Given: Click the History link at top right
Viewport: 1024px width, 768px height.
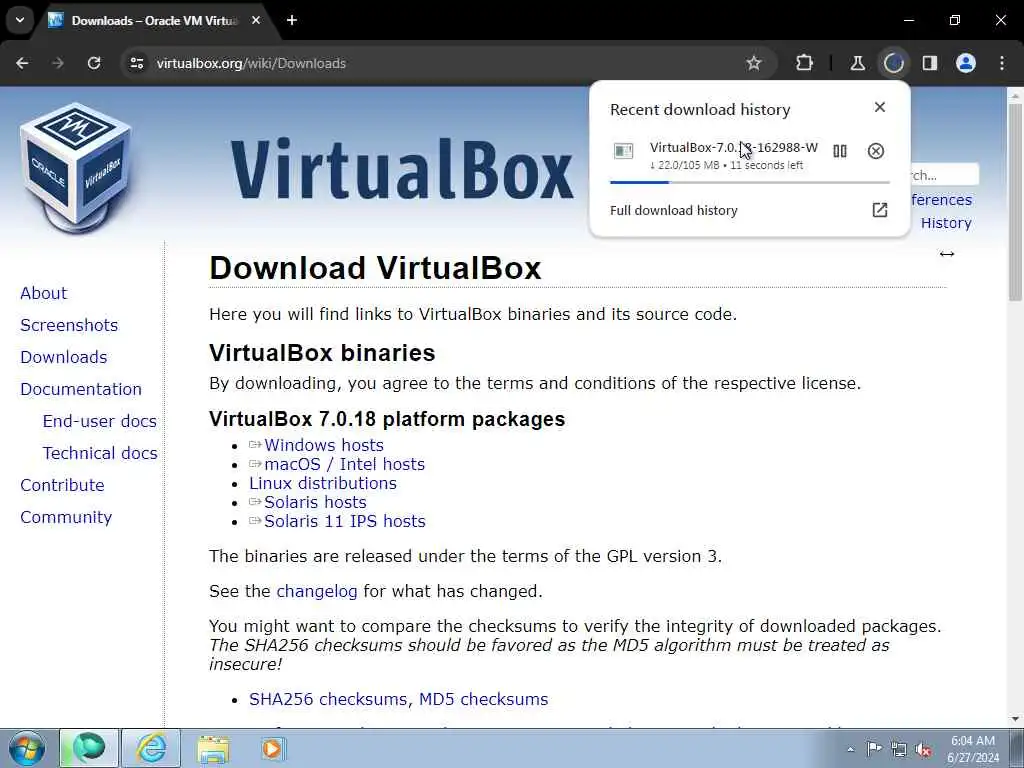Looking at the screenshot, I should [x=946, y=223].
